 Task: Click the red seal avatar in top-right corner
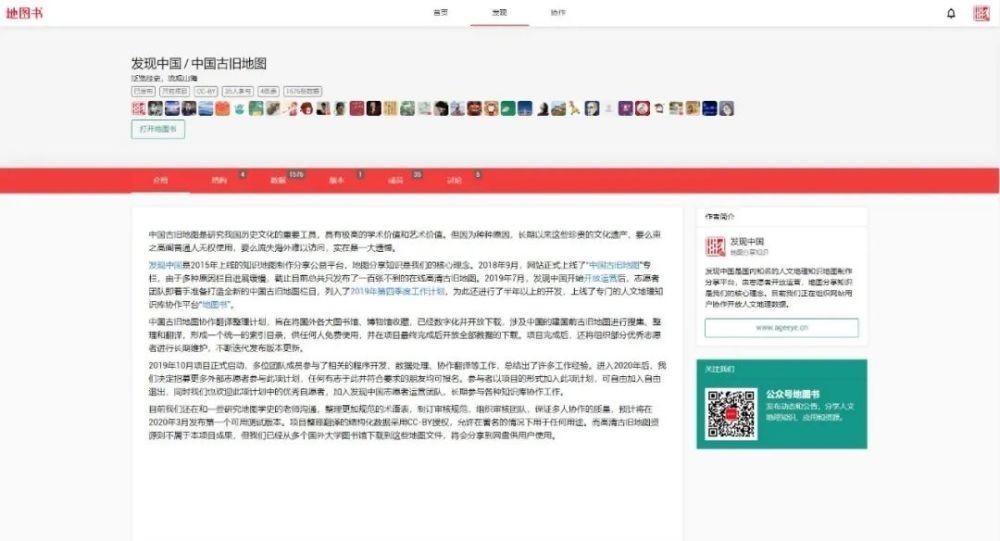pos(982,13)
